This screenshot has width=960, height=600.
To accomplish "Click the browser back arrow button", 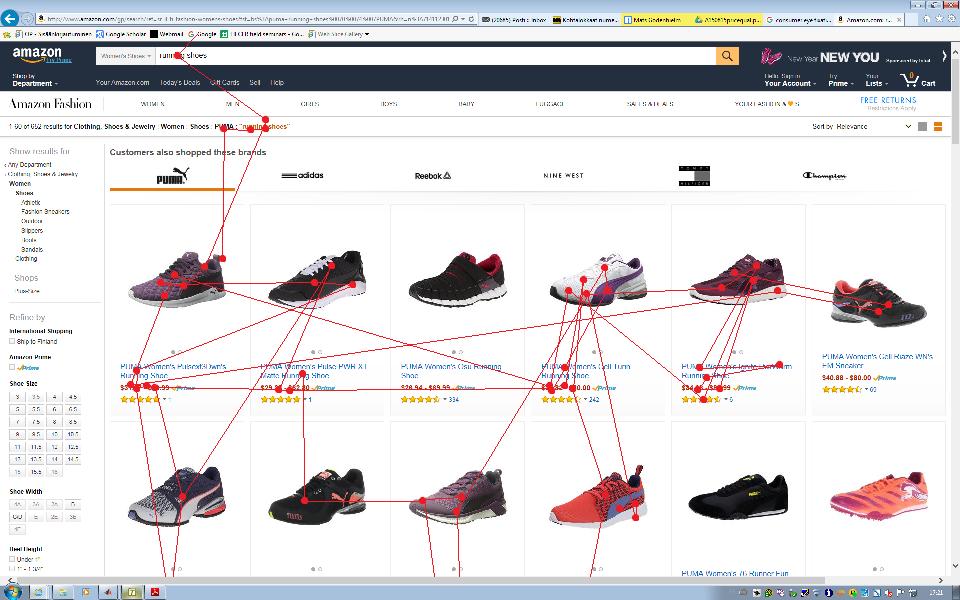I will click(x=9, y=18).
